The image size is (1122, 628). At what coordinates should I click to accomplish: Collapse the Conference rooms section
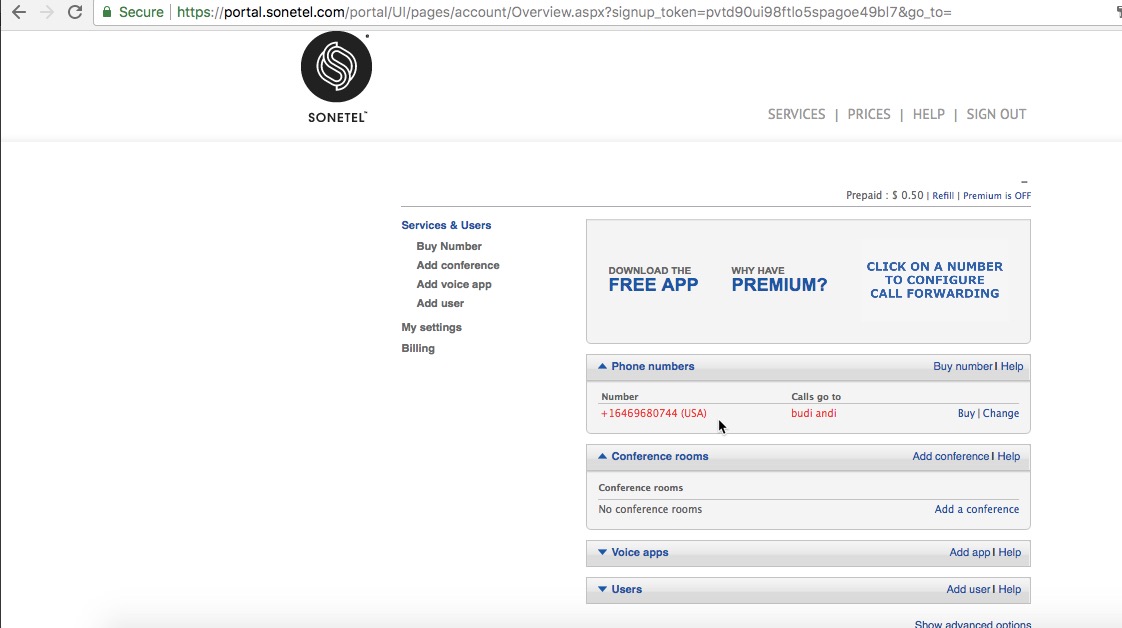(603, 456)
